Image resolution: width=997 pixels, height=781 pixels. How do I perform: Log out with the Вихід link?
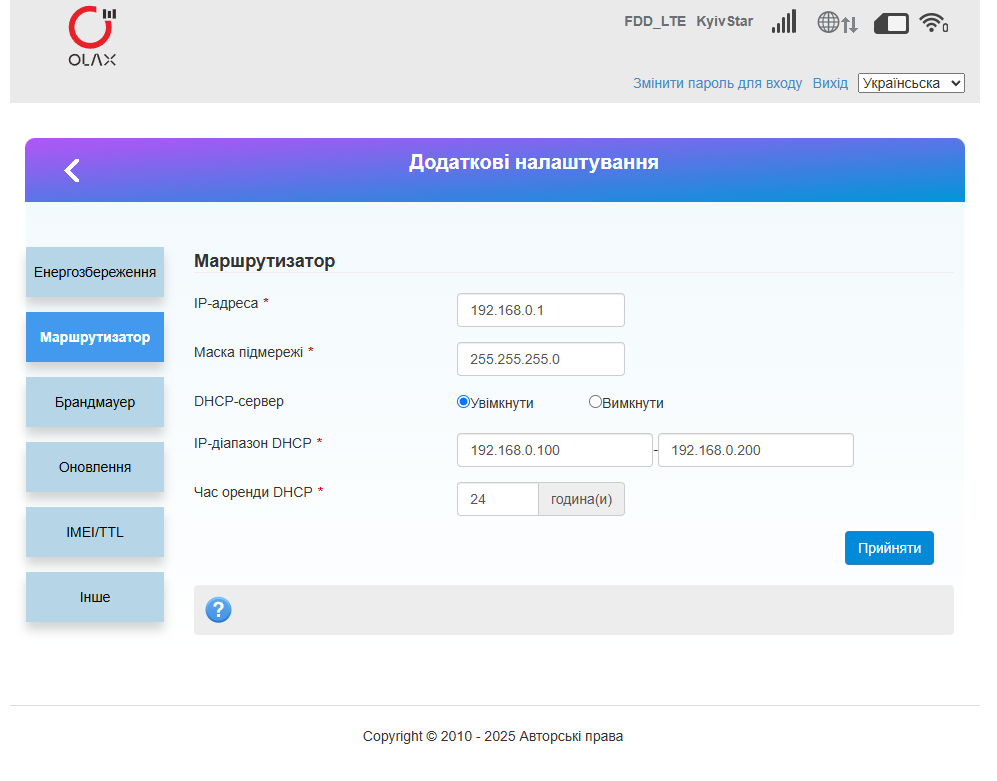(x=830, y=83)
